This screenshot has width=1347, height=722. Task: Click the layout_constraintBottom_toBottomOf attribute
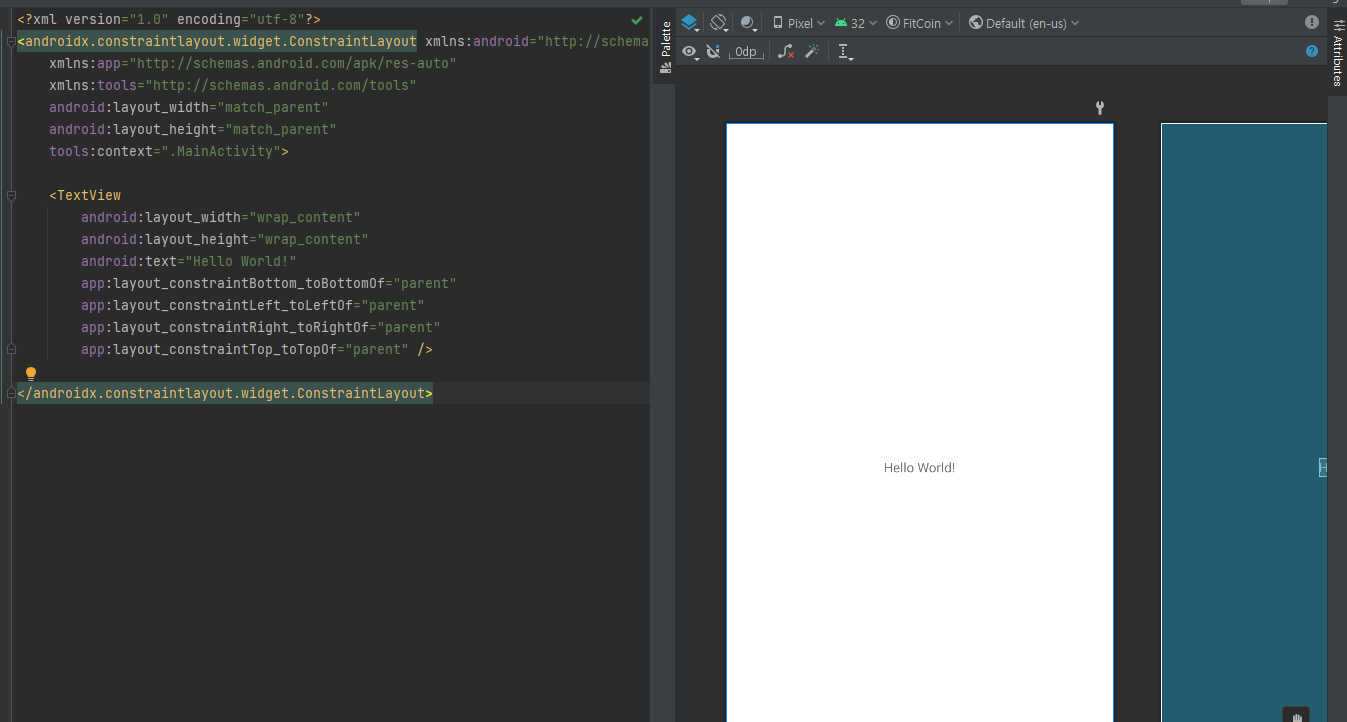tap(269, 283)
